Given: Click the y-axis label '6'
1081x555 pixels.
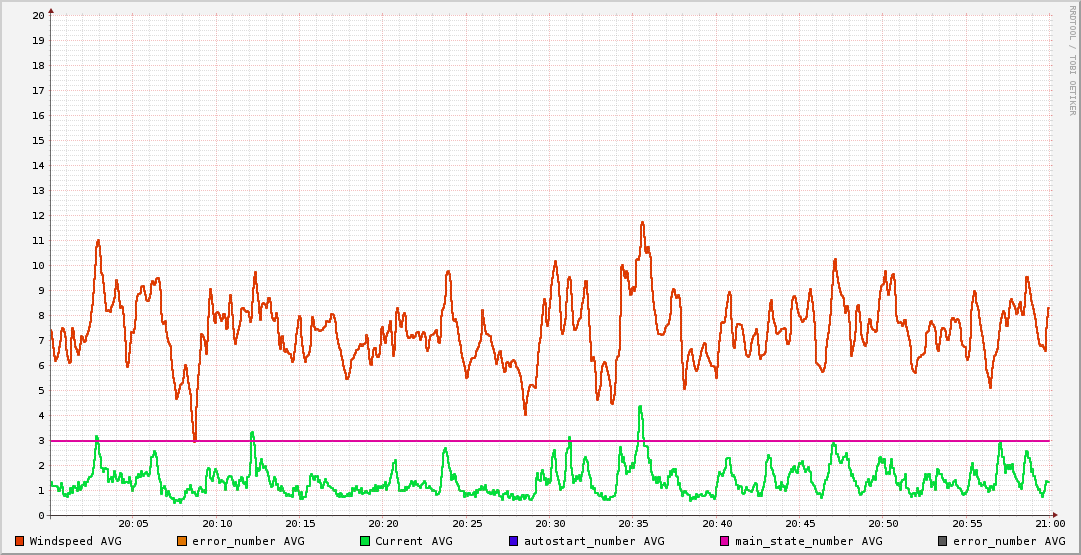Looking at the screenshot, I should pos(42,365).
